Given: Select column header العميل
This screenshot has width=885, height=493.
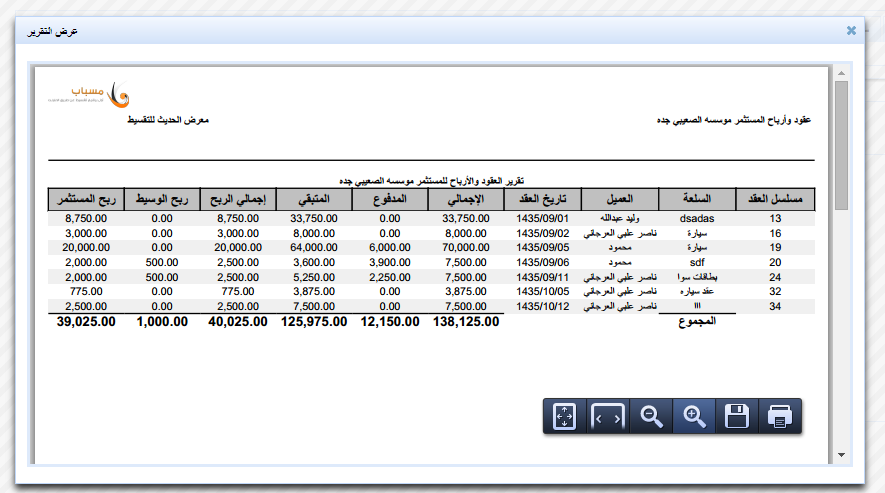Looking at the screenshot, I should [x=620, y=199].
